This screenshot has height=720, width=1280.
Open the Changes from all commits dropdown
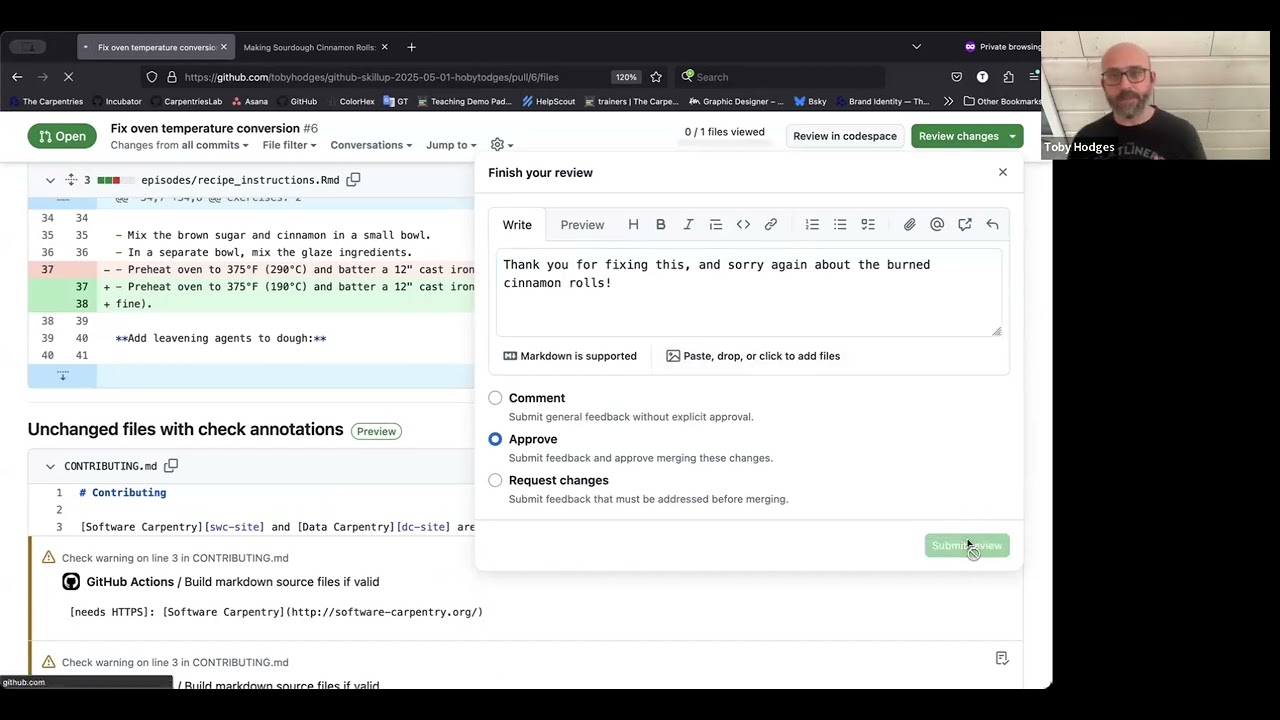tap(180, 145)
